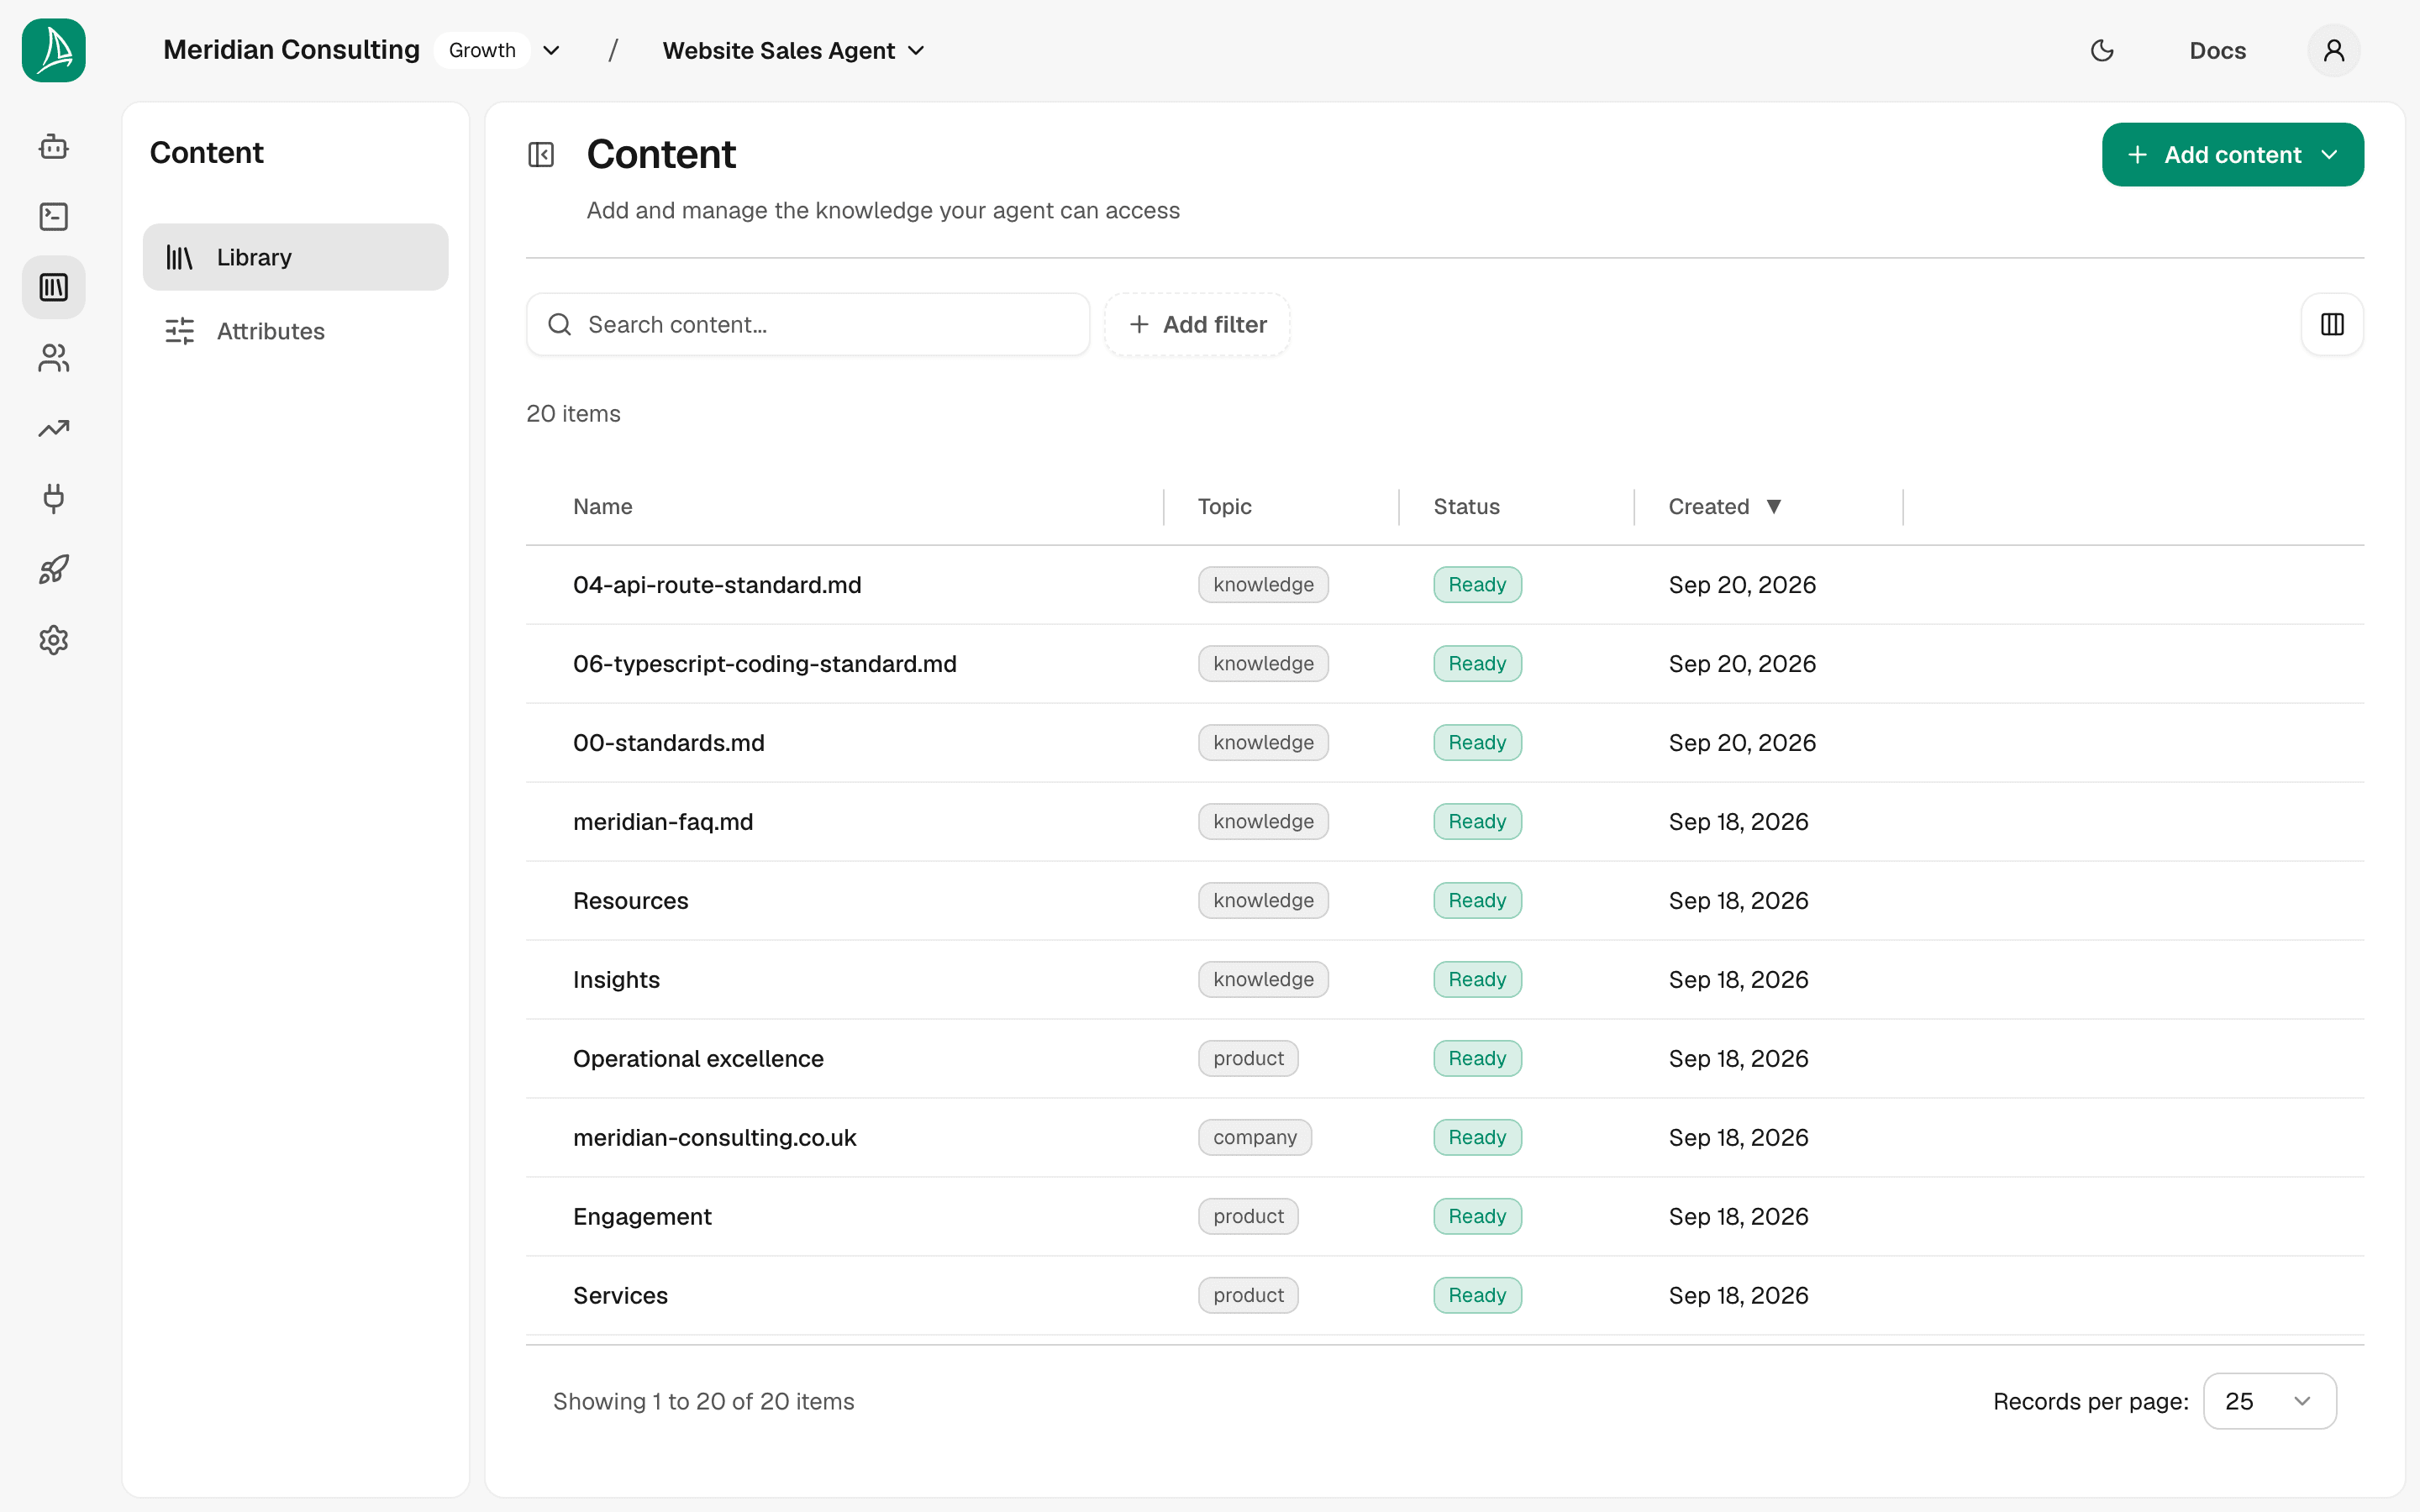Open meridian-faq.md item
This screenshot has width=2420, height=1512.
[x=663, y=822]
